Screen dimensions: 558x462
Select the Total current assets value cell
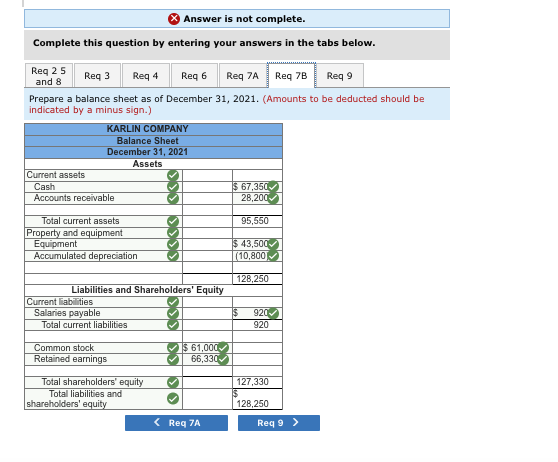pyautogui.click(x=257, y=221)
